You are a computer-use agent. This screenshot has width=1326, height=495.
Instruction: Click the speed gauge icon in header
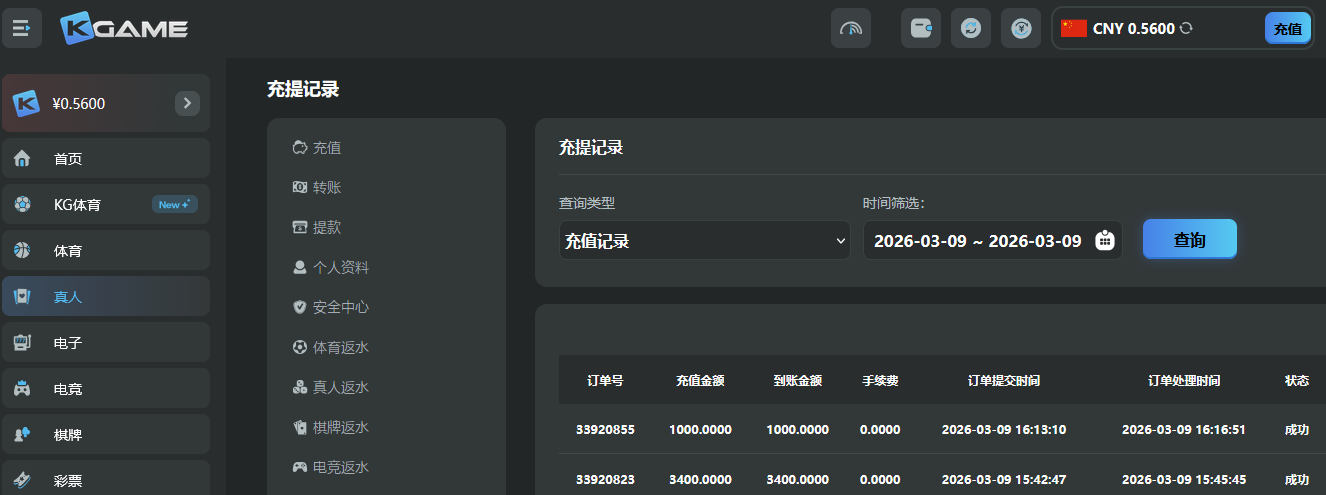(851, 28)
